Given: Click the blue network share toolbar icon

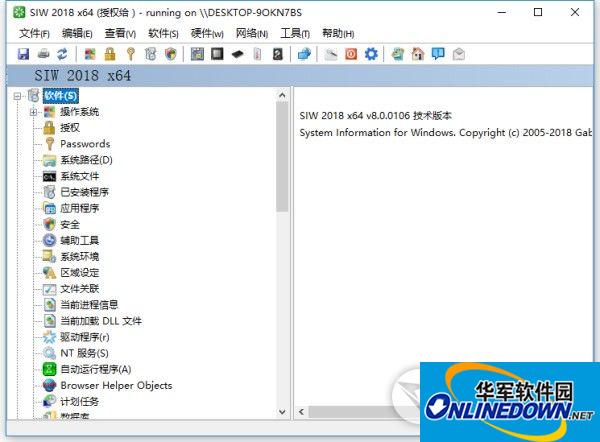Looking at the screenshot, I should (304, 54).
